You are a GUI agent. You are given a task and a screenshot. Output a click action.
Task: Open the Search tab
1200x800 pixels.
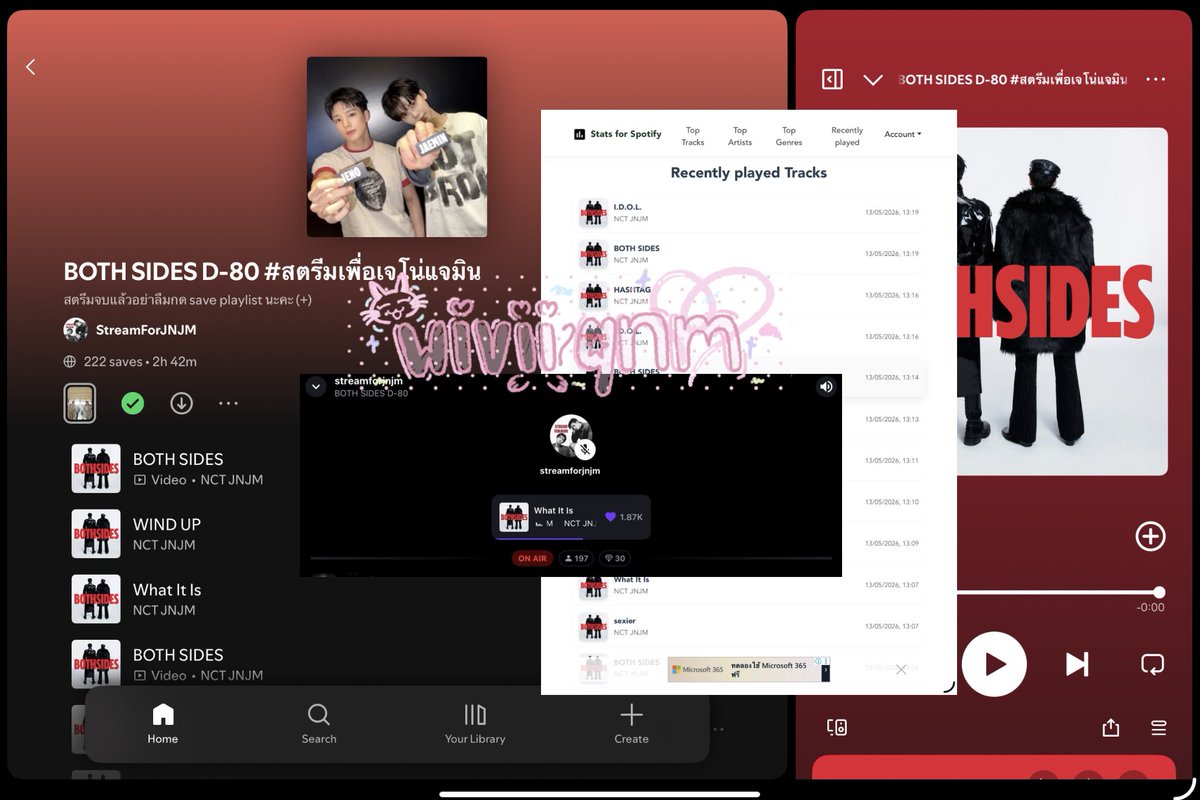[319, 724]
